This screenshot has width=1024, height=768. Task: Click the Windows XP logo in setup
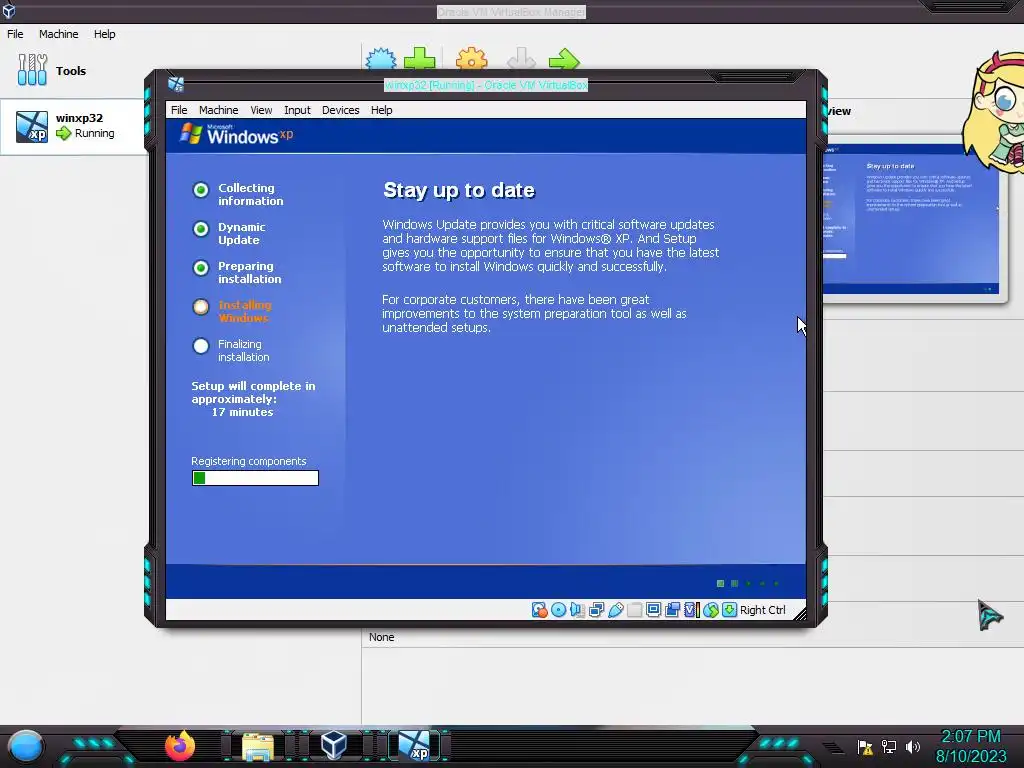pos(236,134)
